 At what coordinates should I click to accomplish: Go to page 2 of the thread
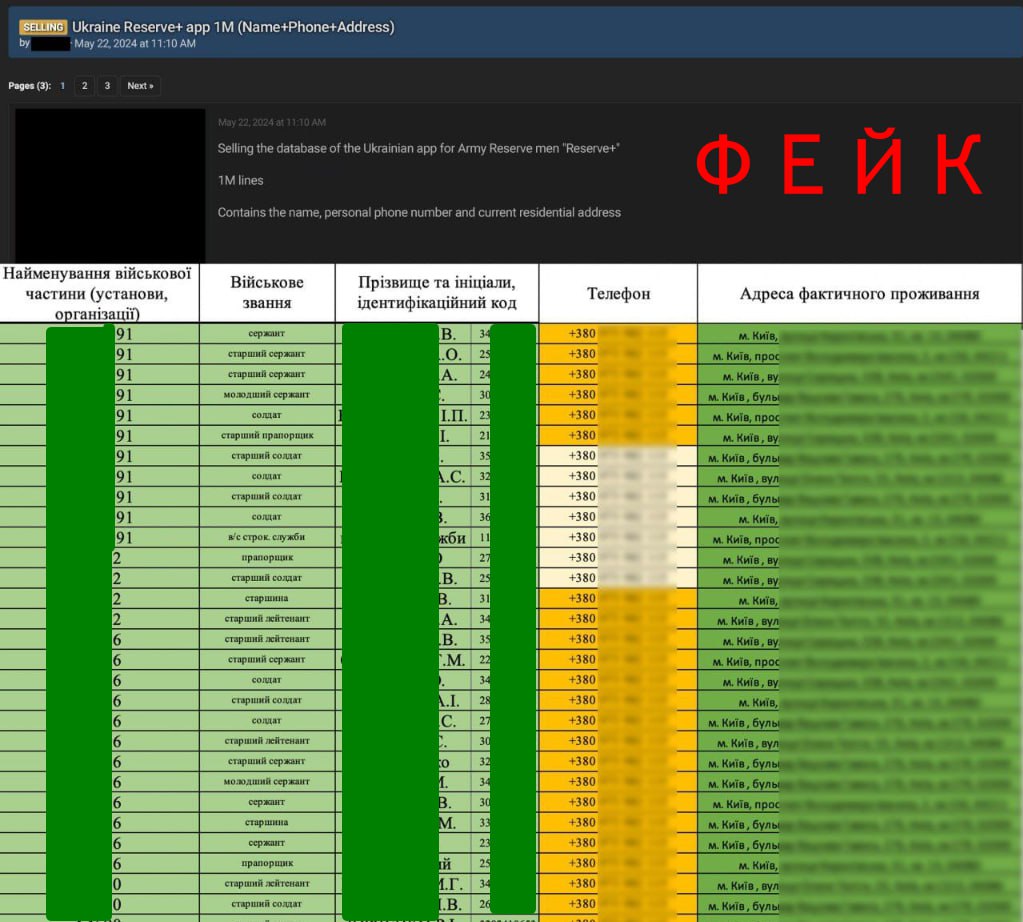pyautogui.click(x=84, y=85)
